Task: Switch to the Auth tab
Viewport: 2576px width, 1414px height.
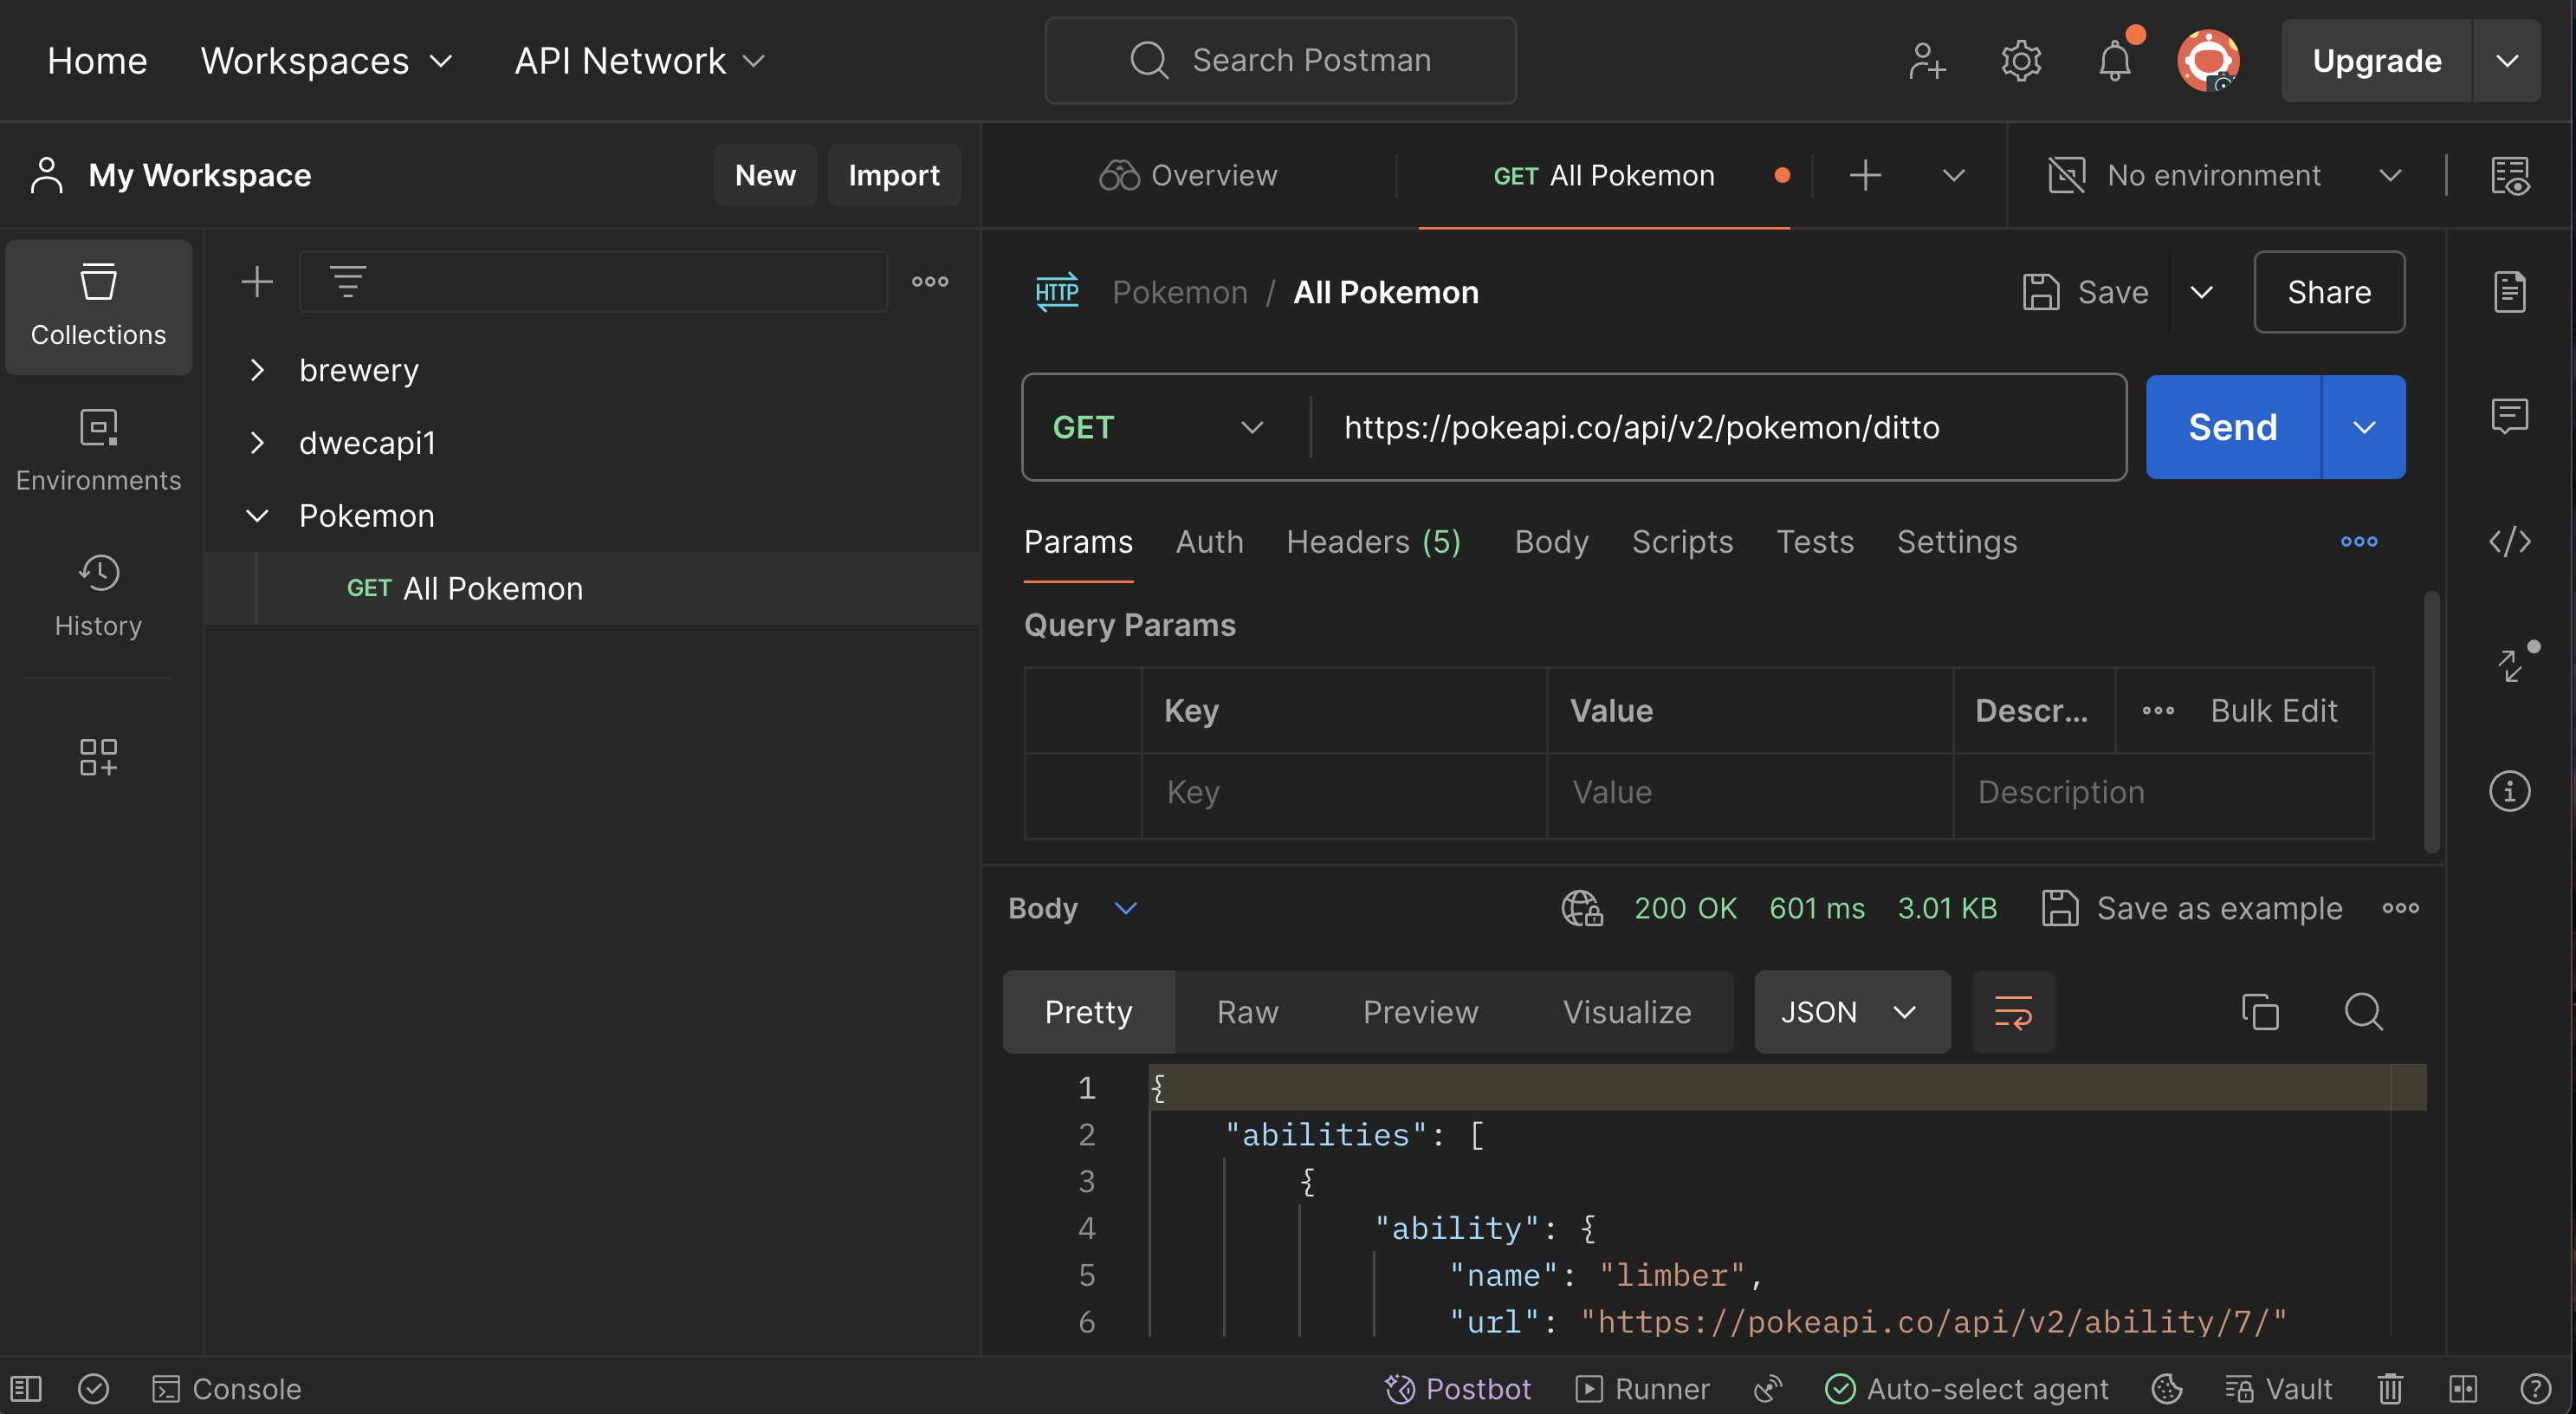Action: pyautogui.click(x=1209, y=541)
